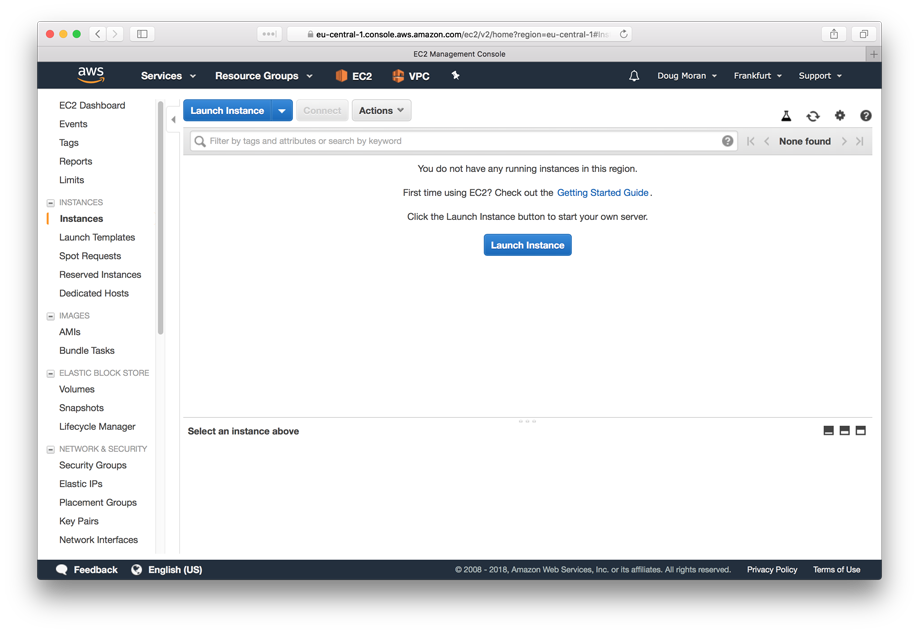Image resolution: width=919 pixels, height=633 pixels.
Task: Open Events in sidebar
Action: pyautogui.click(x=73, y=124)
